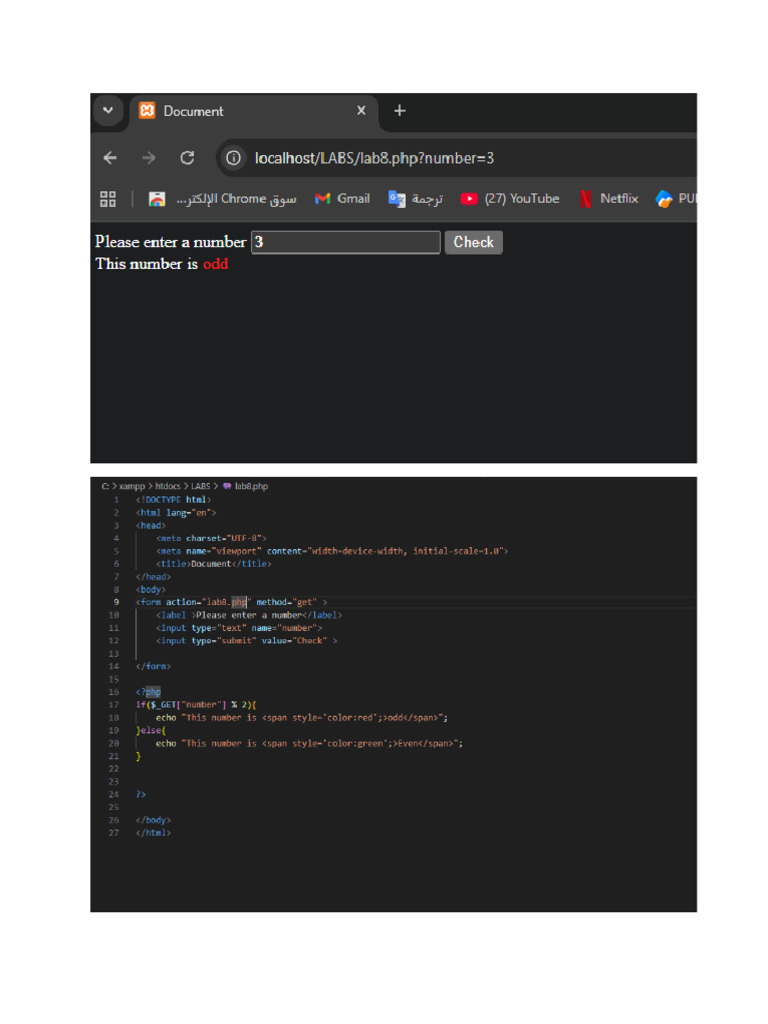Screen dimensions: 768x1024
Task: Click 'xampp' in the editor breadcrumb
Action: 132,486
